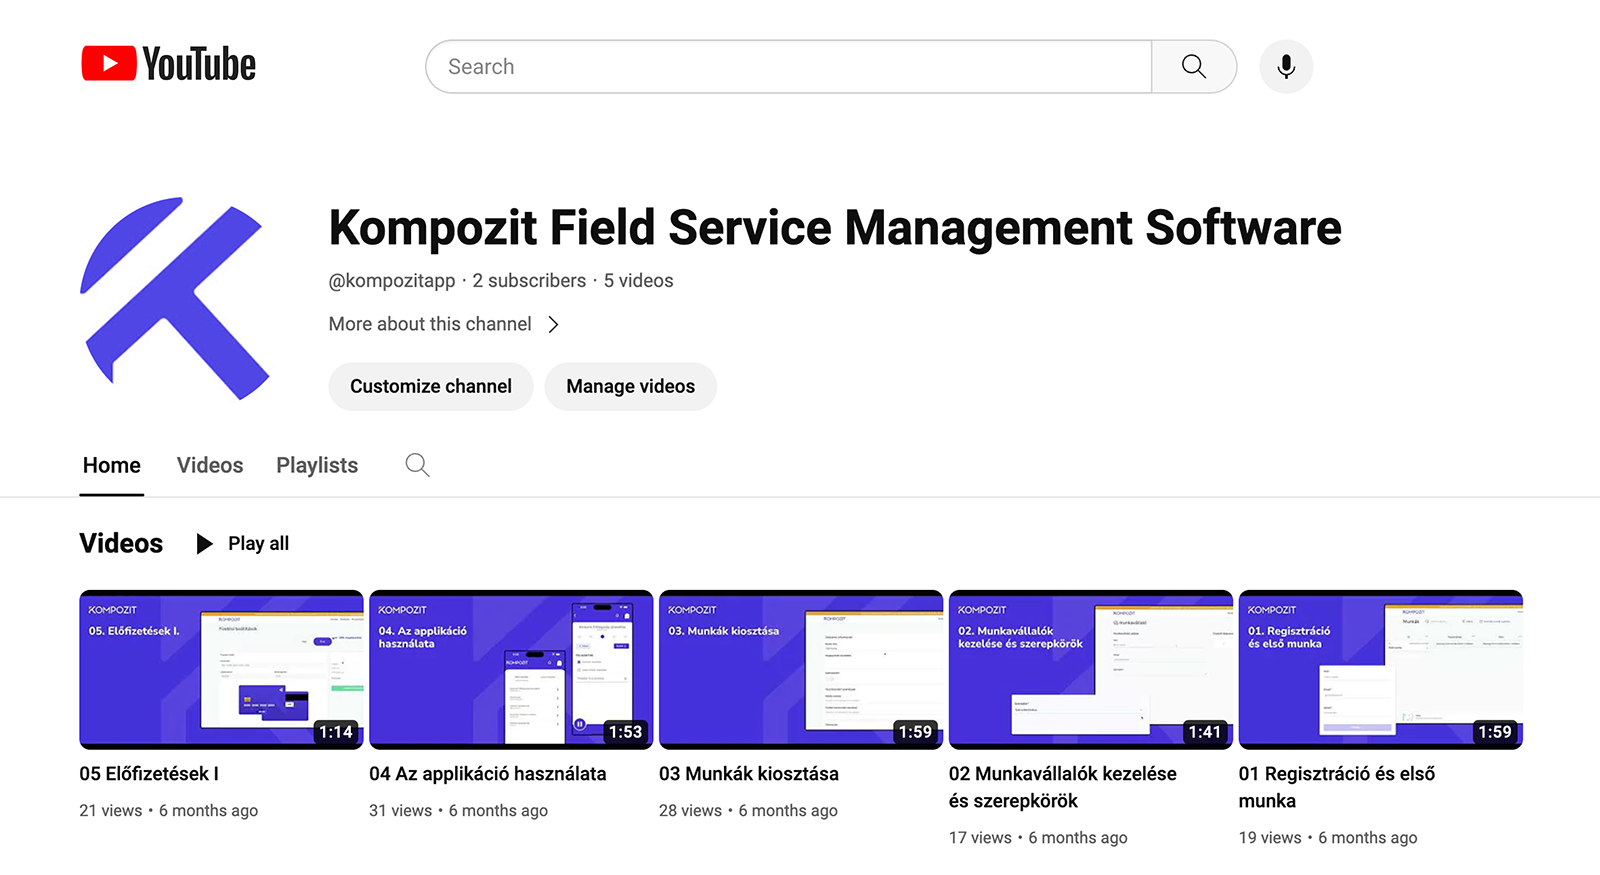
Task: Click title 04 Az applikáció használata
Action: [488, 774]
